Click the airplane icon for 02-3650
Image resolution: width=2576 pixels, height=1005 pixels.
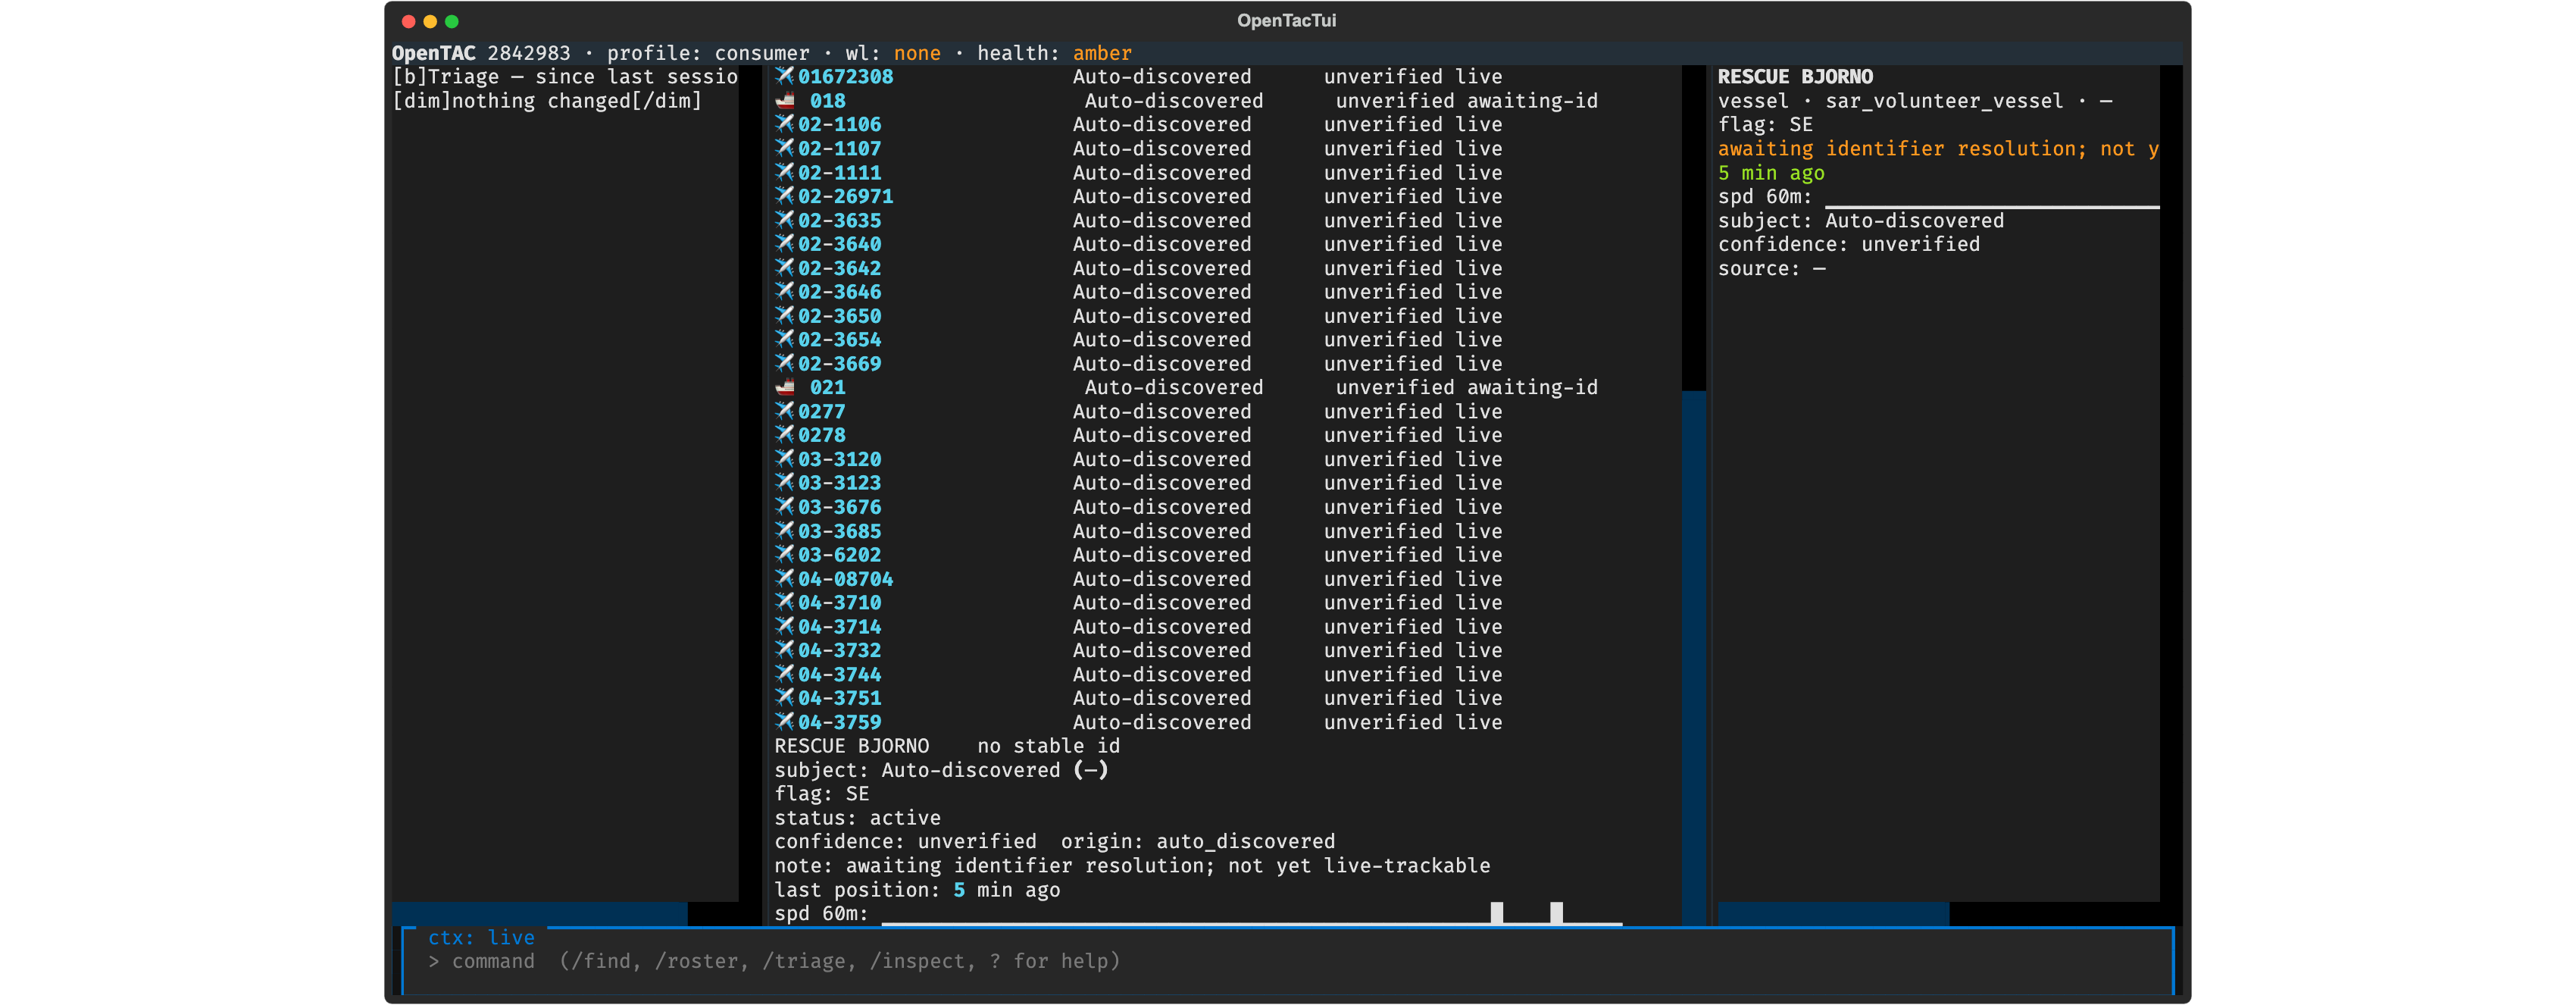[785, 316]
